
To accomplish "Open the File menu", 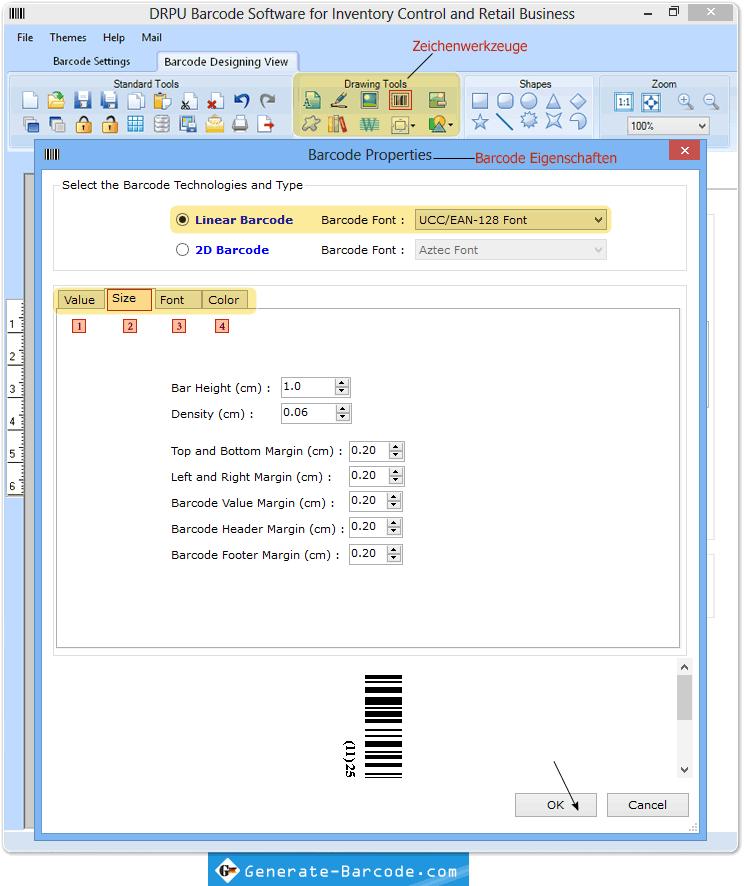I will click(25, 37).
